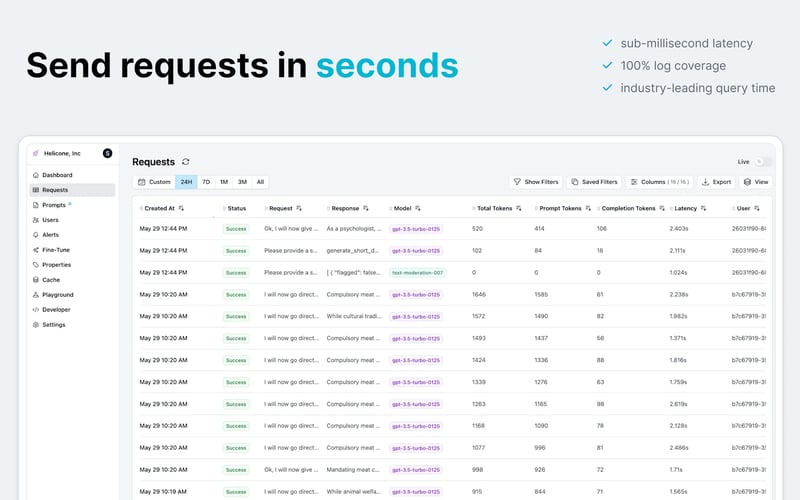
Task: Click the Show Filters button
Action: [536, 182]
